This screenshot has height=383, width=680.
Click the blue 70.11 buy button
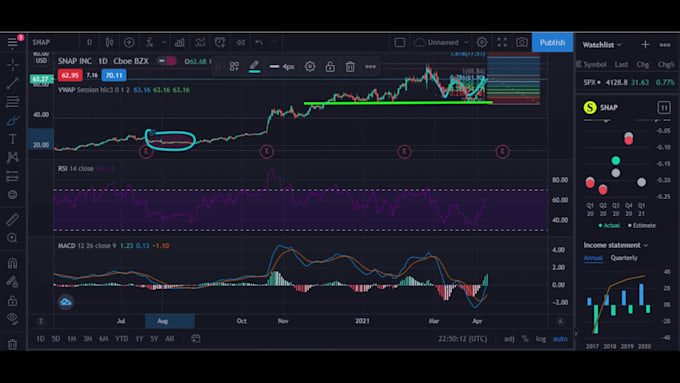click(114, 75)
